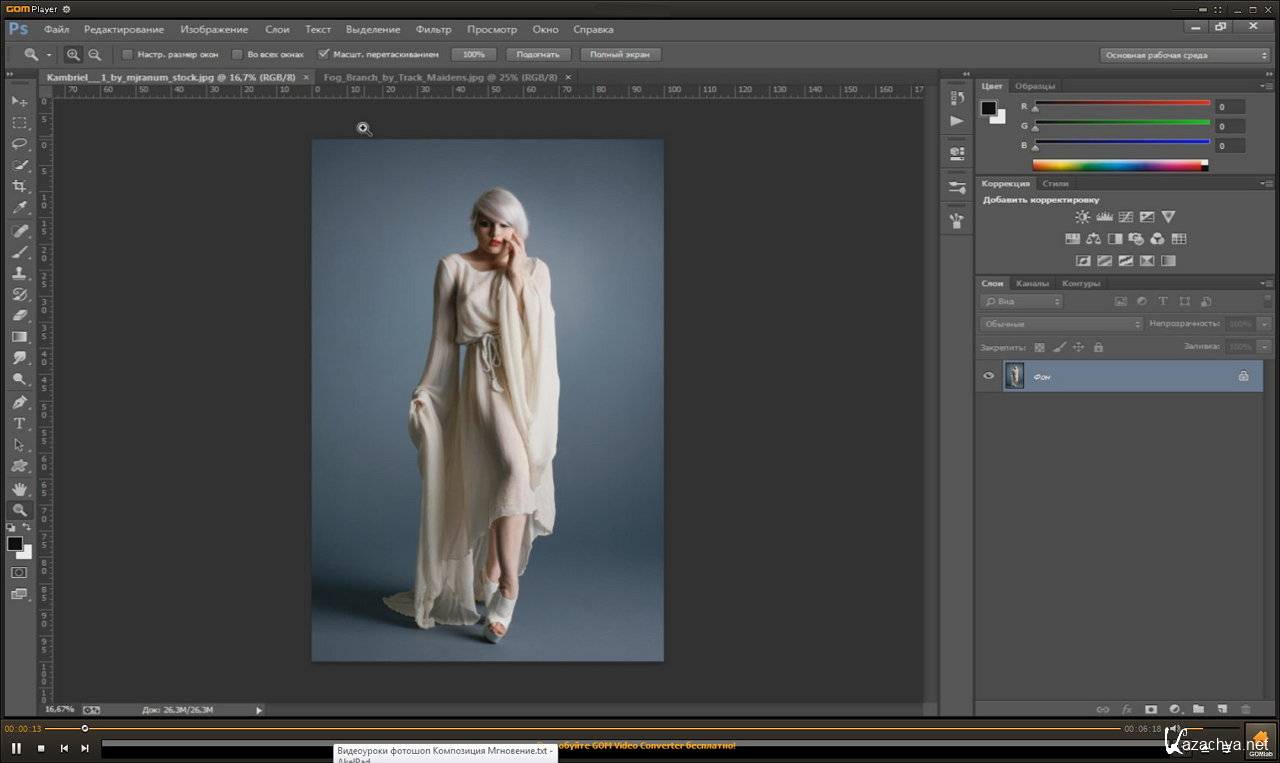The height and width of the screenshot is (763, 1280).
Task: Select the Horizontal Type tool
Action: [19, 423]
